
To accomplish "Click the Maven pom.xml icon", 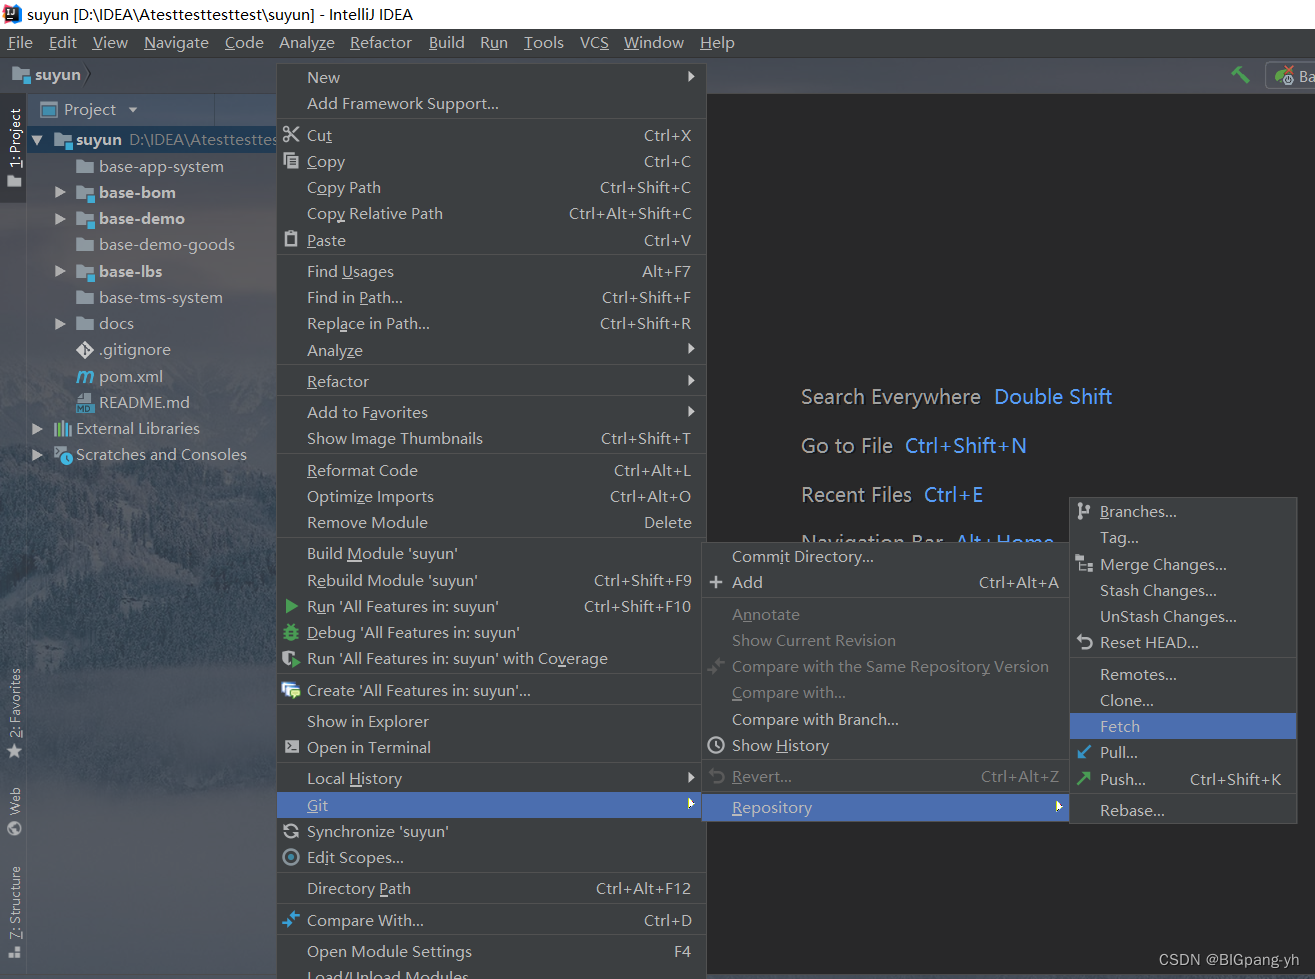I will coord(85,376).
